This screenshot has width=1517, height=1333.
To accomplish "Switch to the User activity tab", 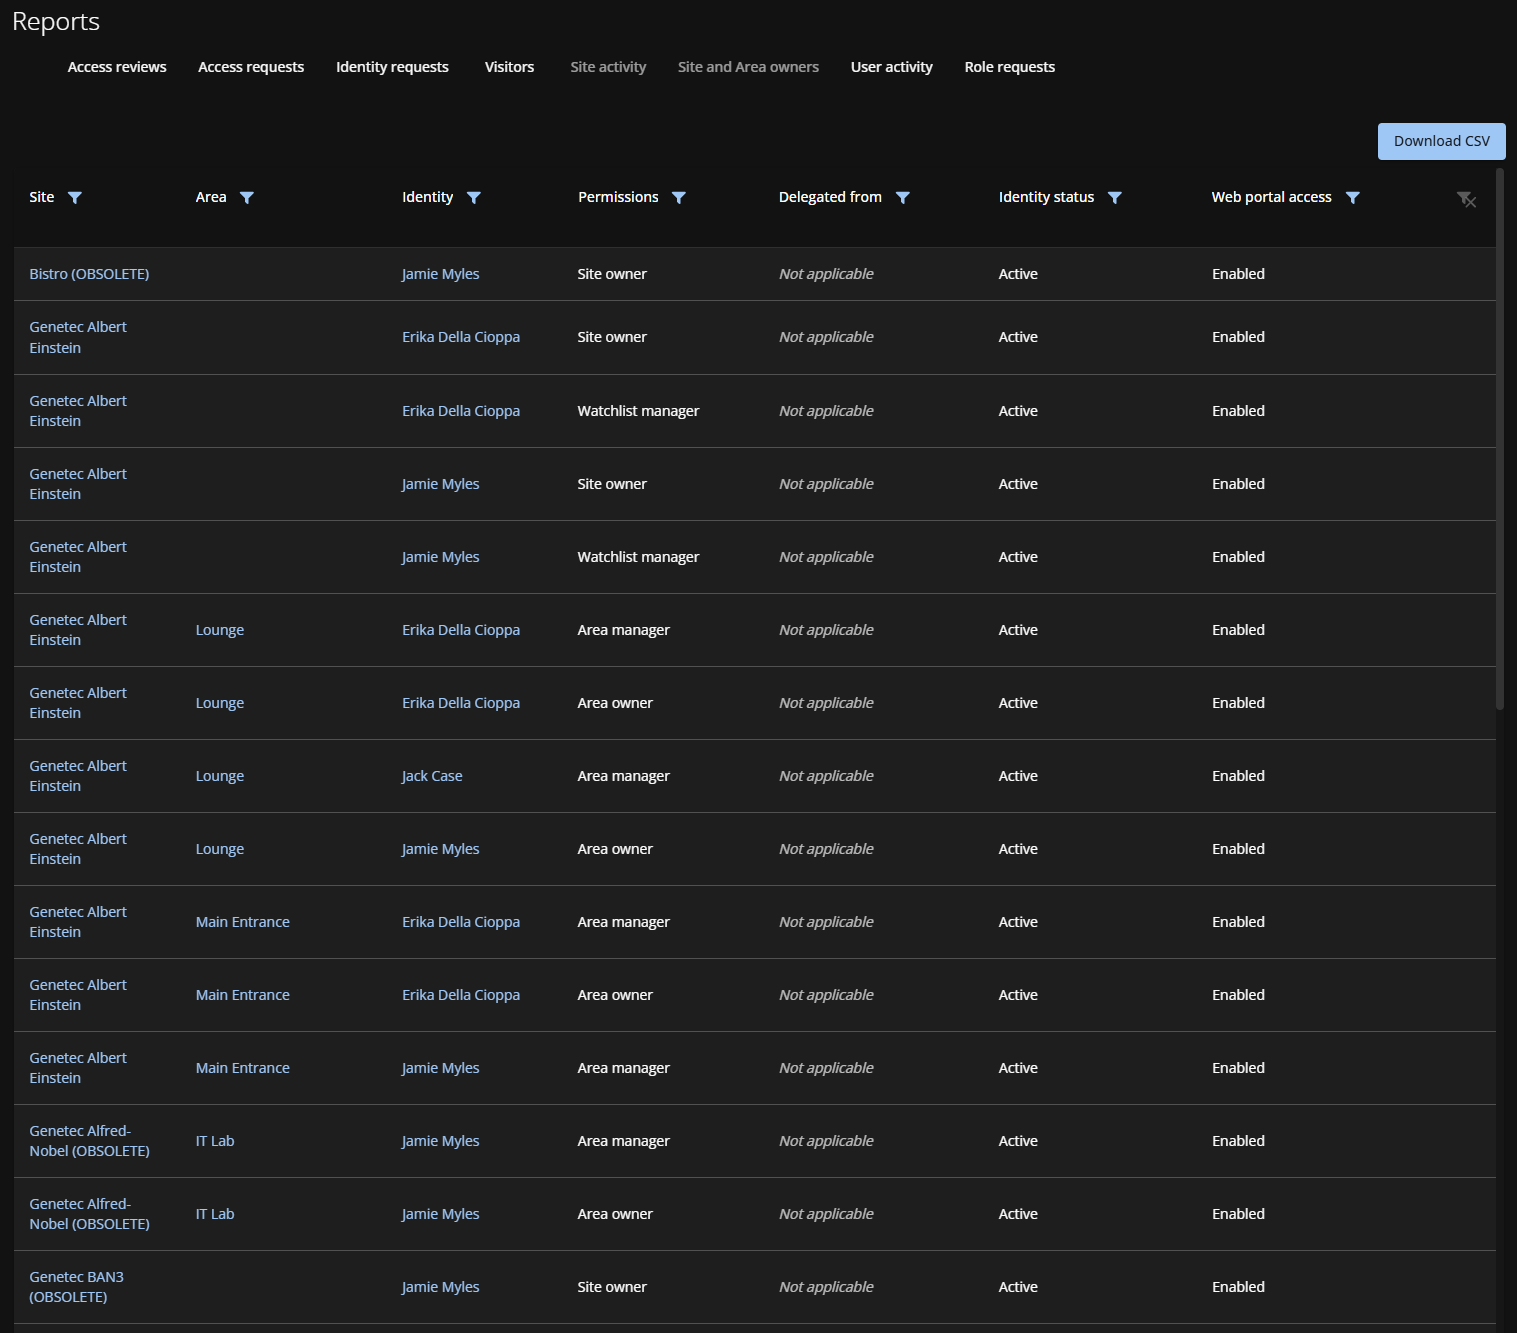I will pyautogui.click(x=891, y=66).
